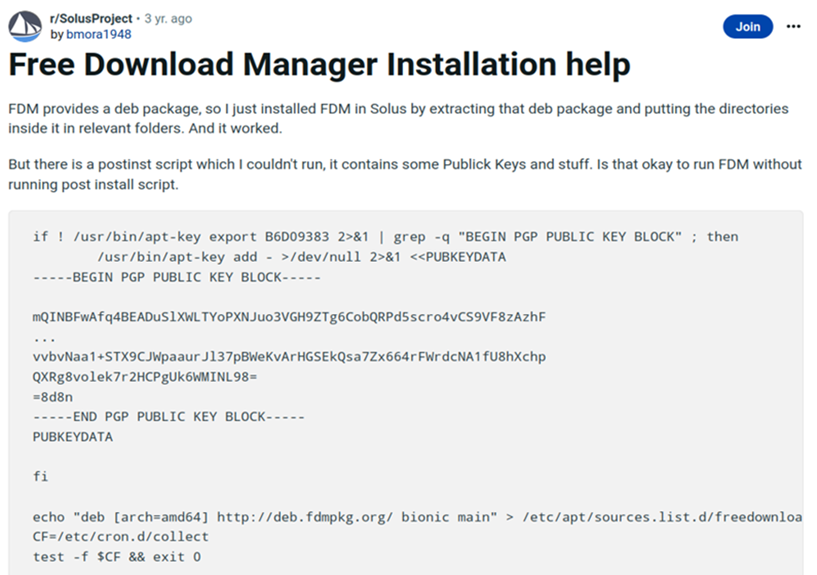Click the 'END PGP PUBLIC KEY BLOCK' line
This screenshot has height=575, width=817.
(x=168, y=417)
